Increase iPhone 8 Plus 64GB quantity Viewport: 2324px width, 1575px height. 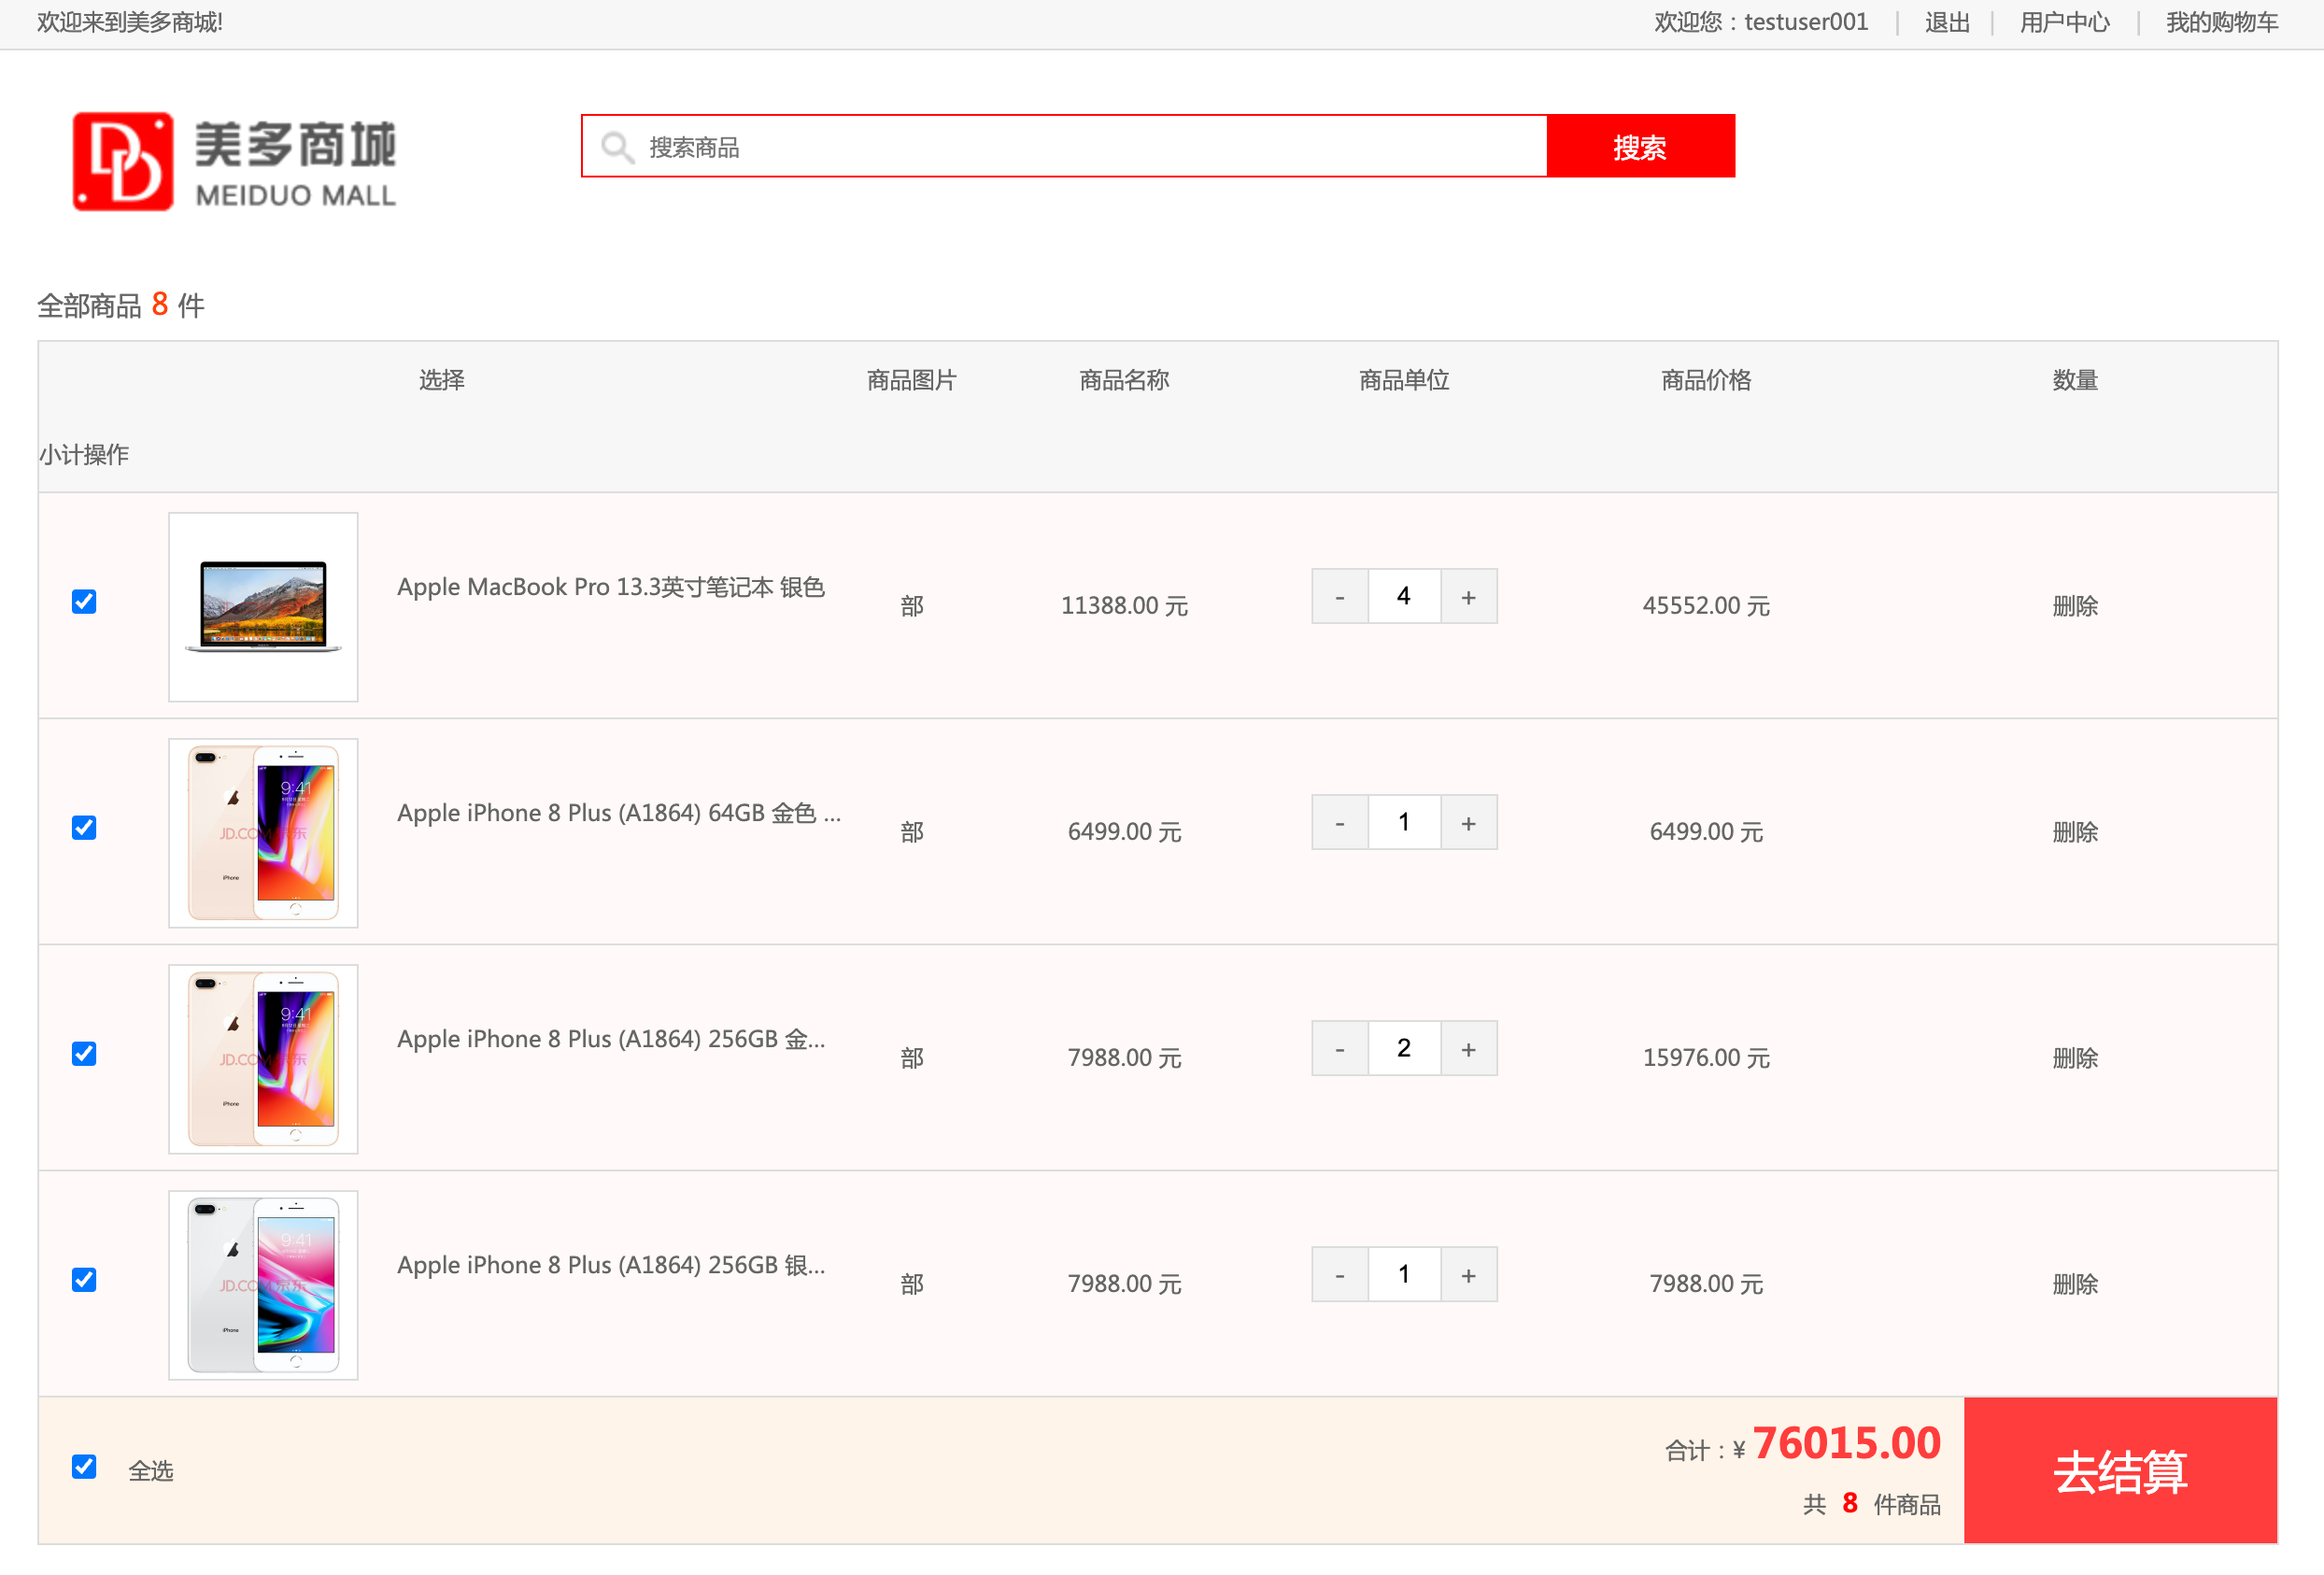[x=1469, y=822]
